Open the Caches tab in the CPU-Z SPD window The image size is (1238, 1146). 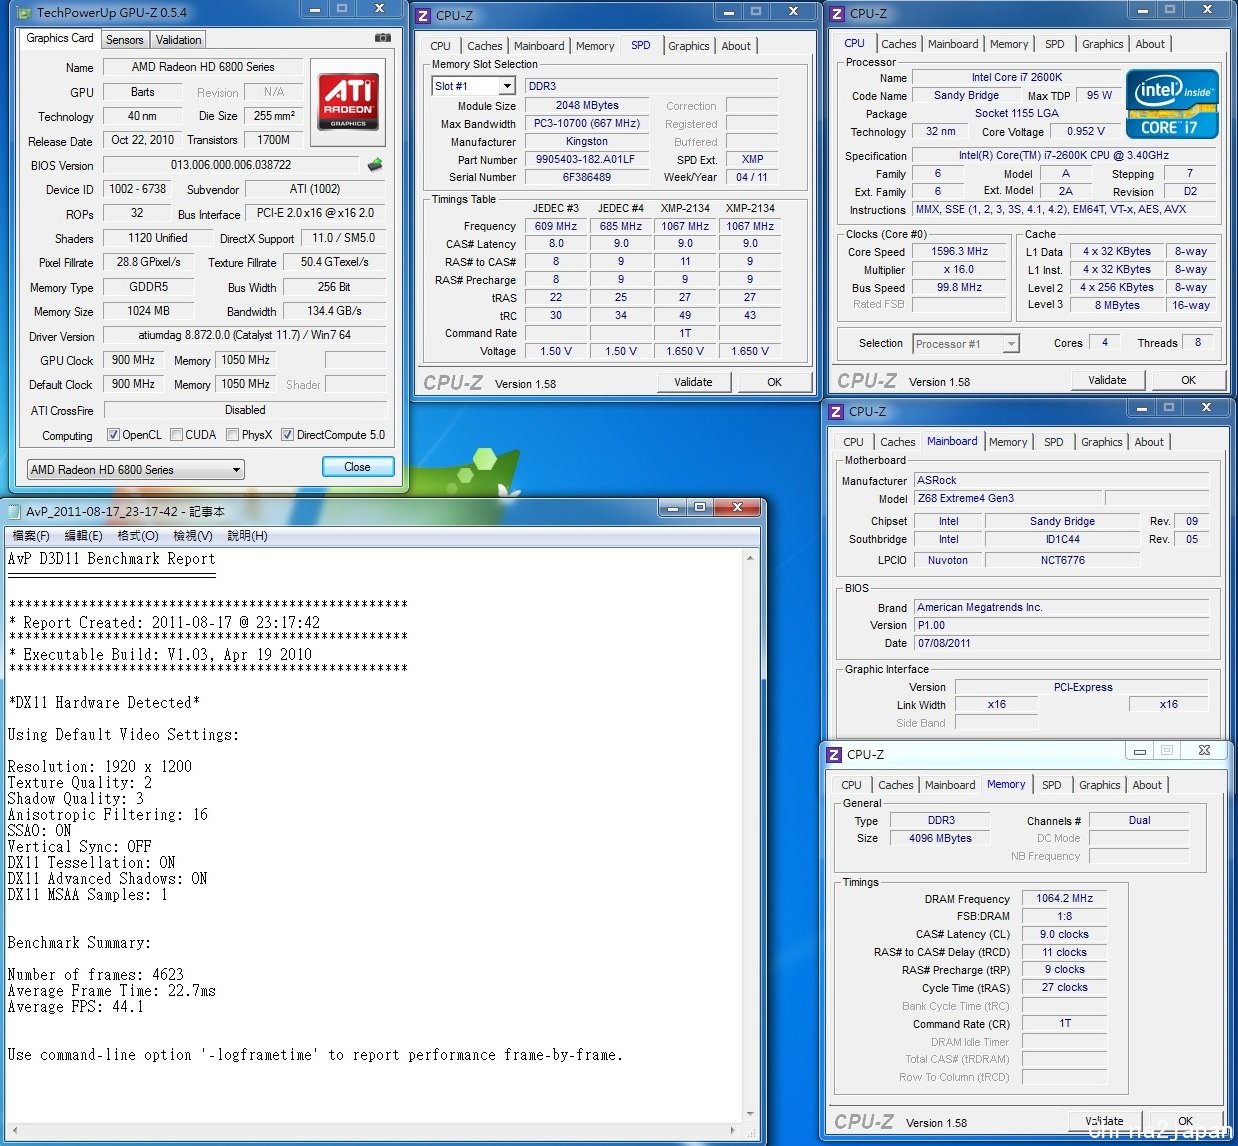click(485, 46)
